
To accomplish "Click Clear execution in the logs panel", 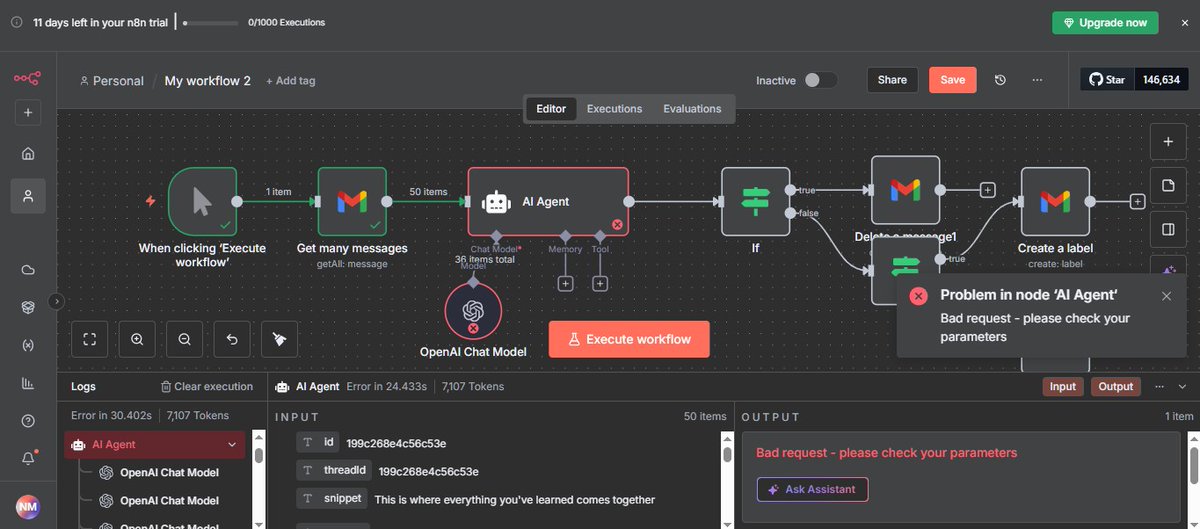I will pyautogui.click(x=207, y=386).
